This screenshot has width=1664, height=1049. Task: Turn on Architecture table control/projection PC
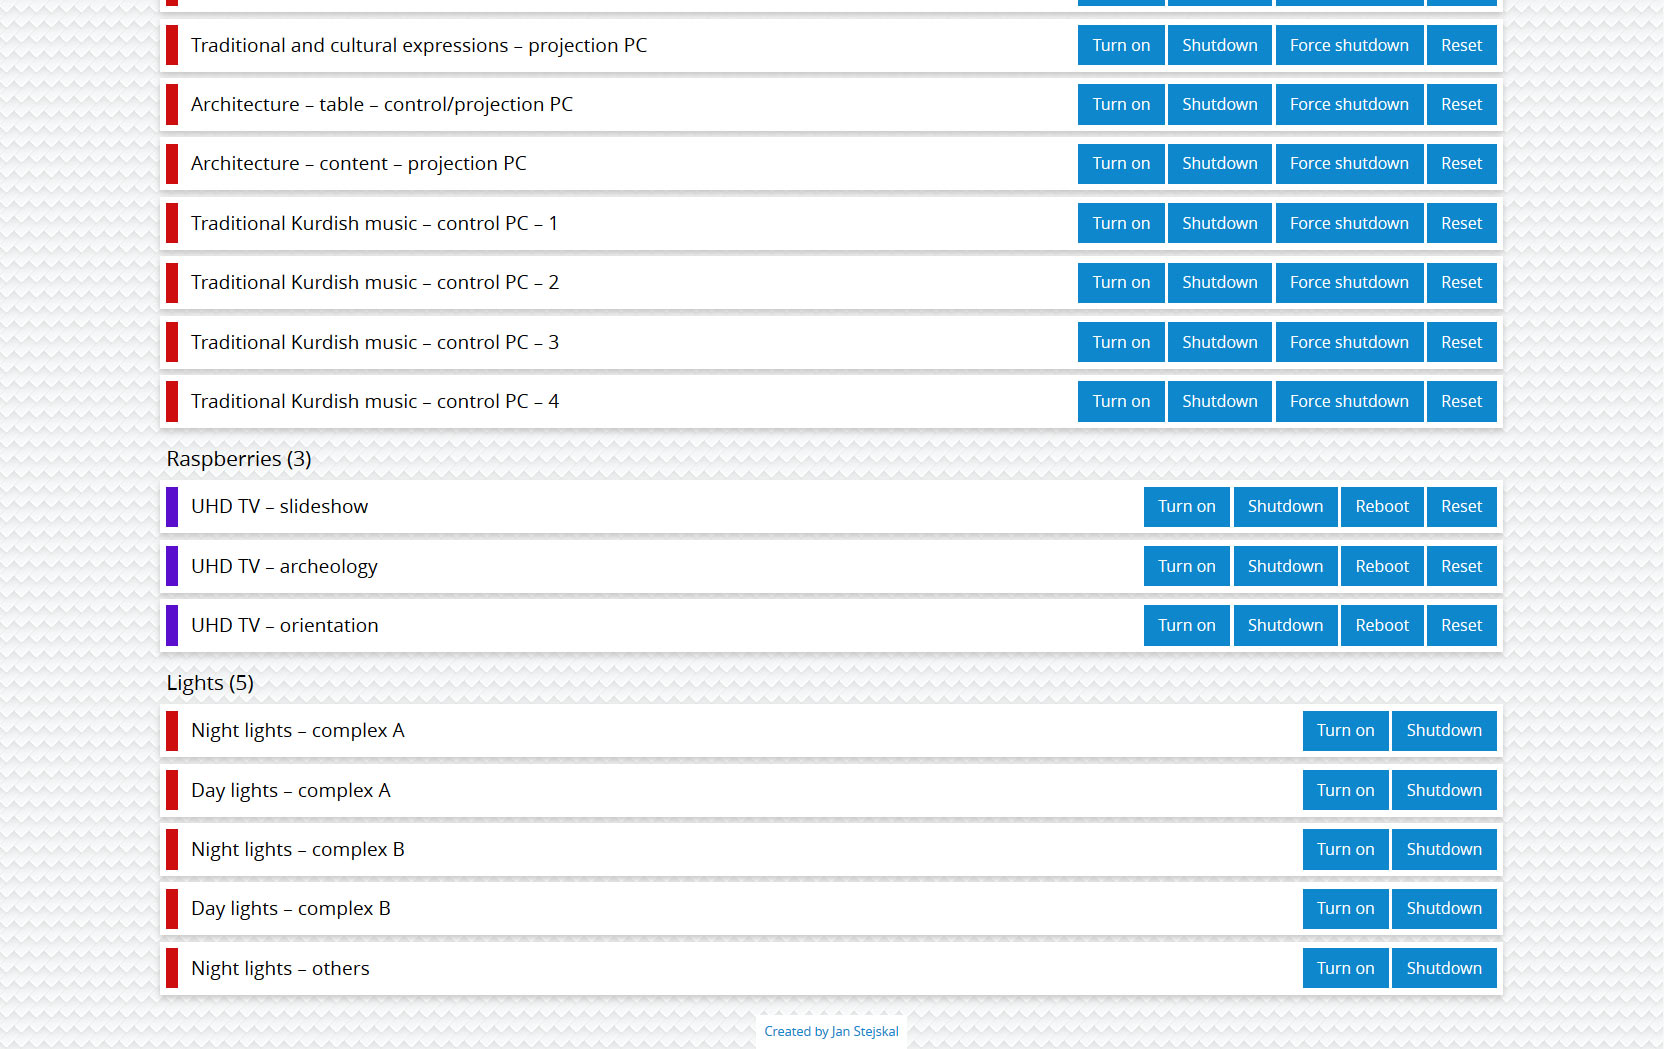pyautogui.click(x=1121, y=104)
